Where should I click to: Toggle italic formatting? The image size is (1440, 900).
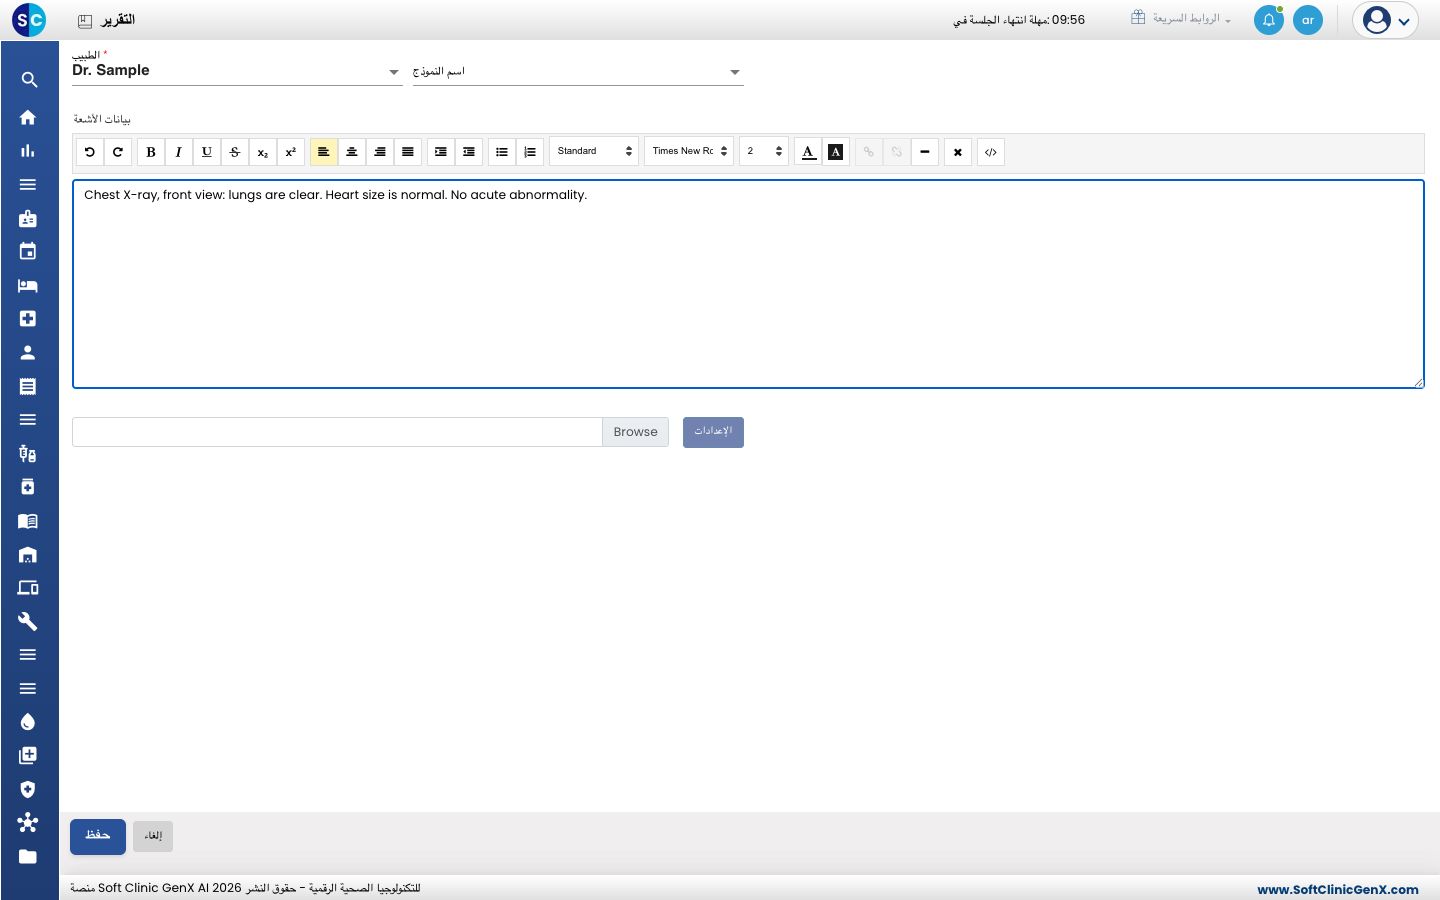179,152
